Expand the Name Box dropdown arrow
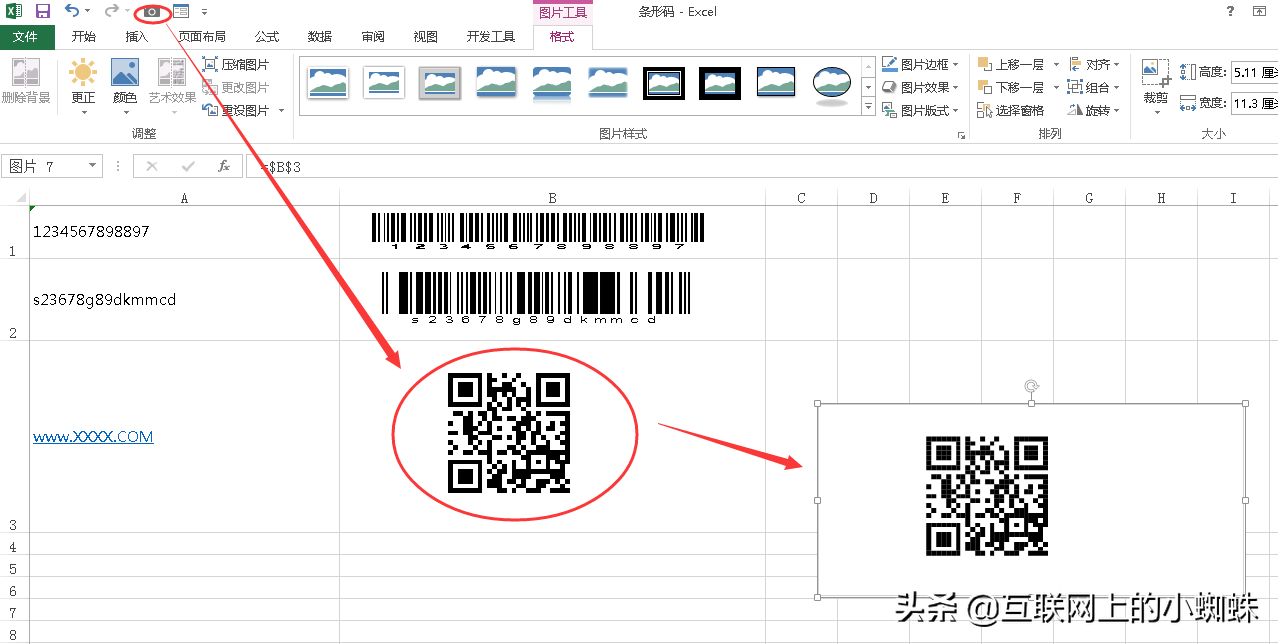This screenshot has height=644, width=1278. [x=93, y=166]
